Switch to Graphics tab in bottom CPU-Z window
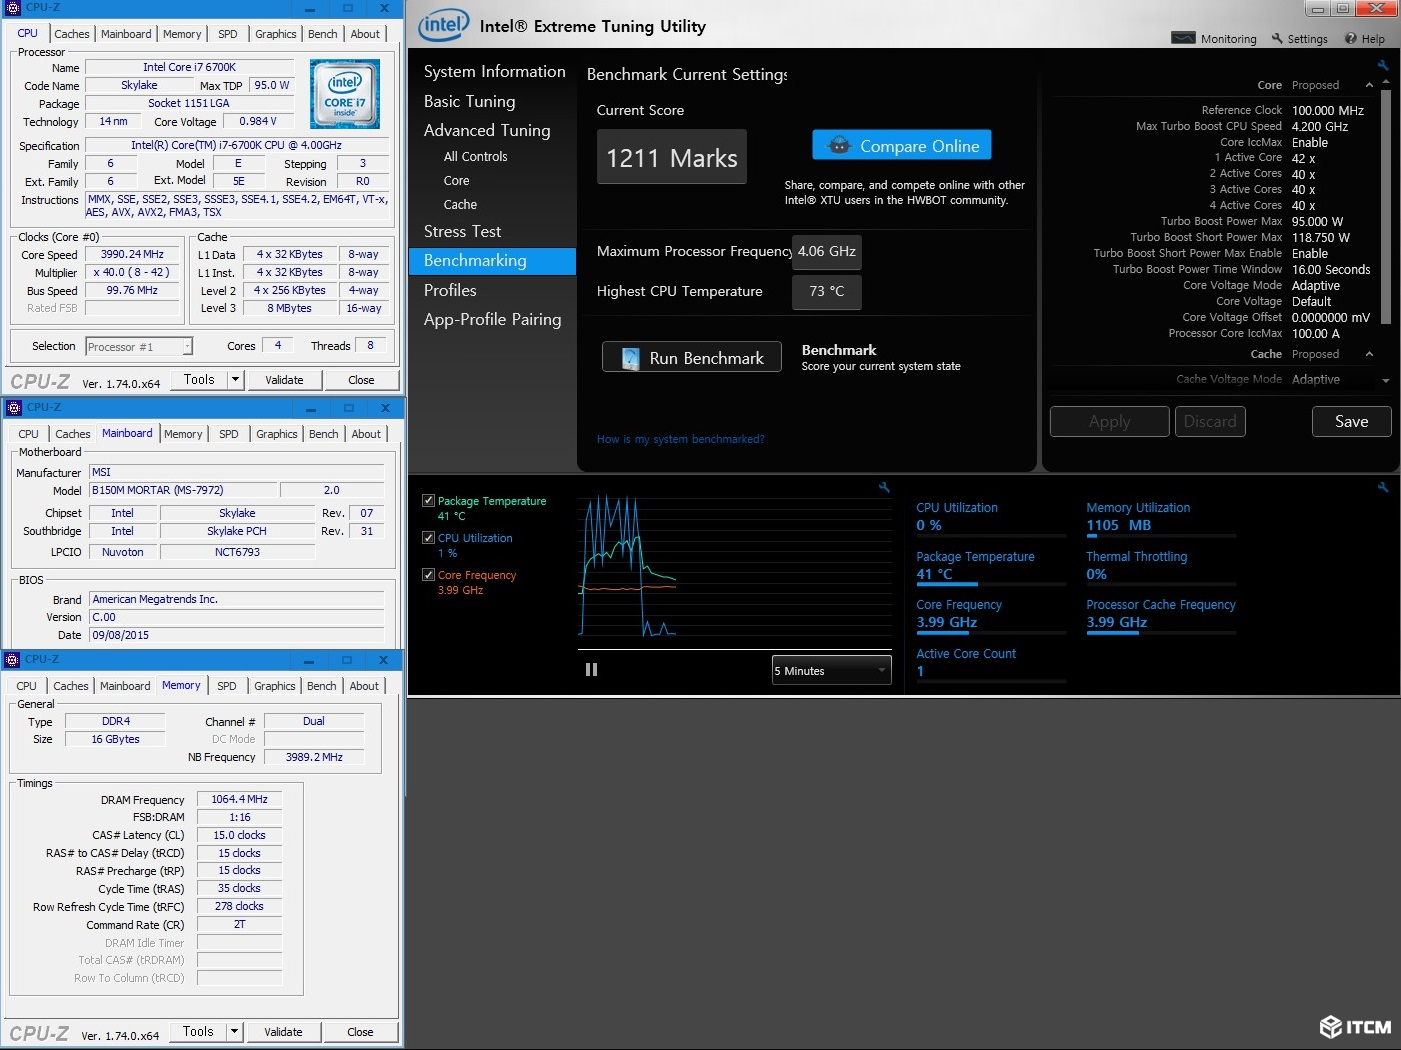This screenshot has width=1401, height=1050. coord(275,686)
